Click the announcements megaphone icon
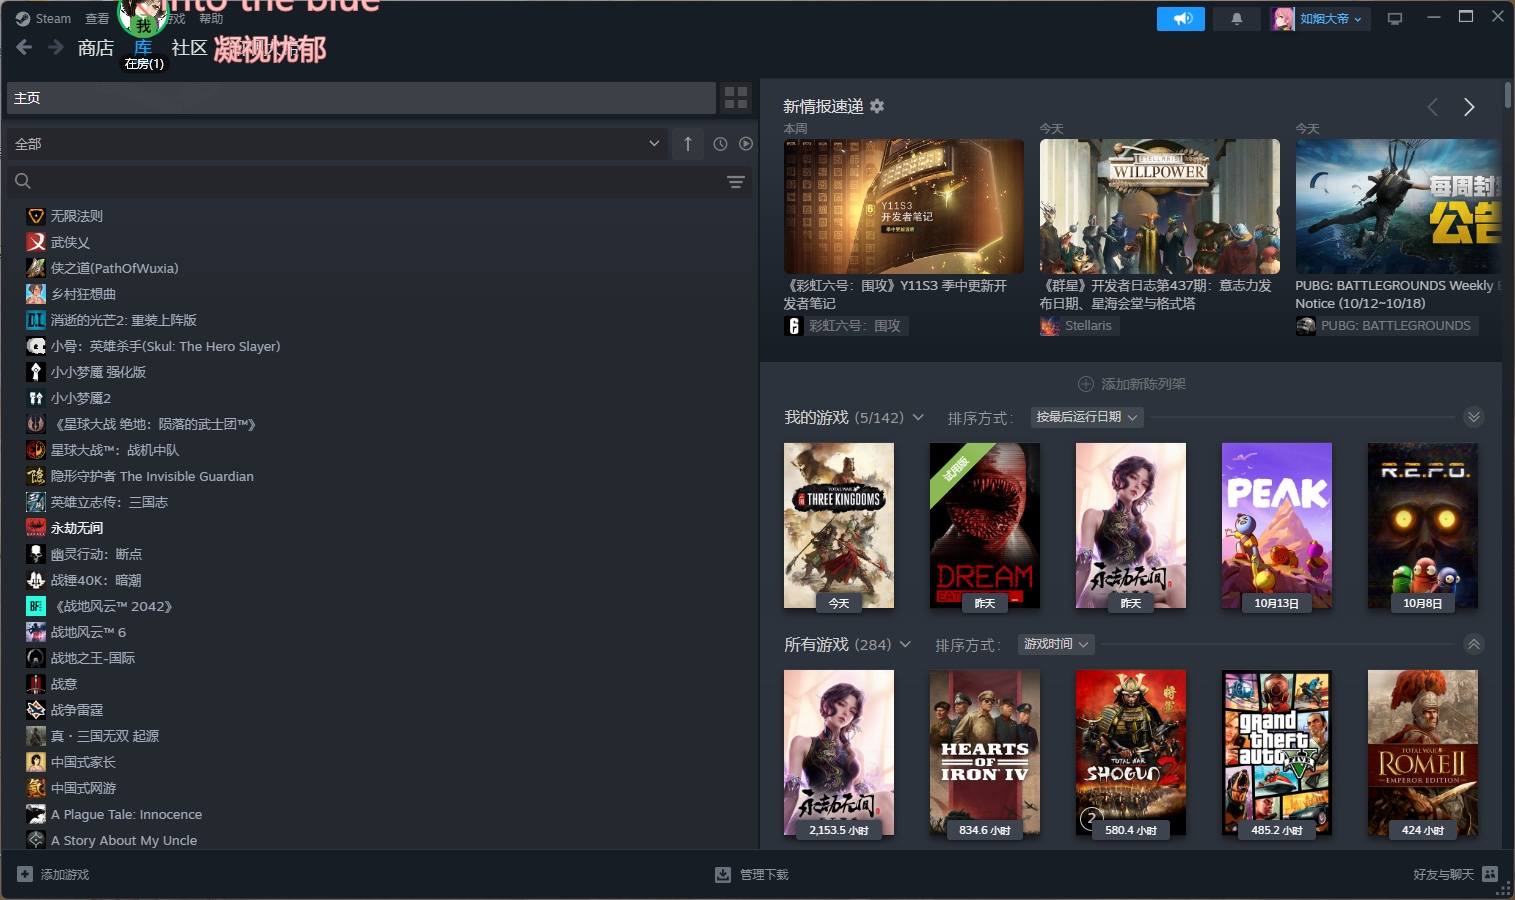The height and width of the screenshot is (900, 1515). click(1181, 19)
